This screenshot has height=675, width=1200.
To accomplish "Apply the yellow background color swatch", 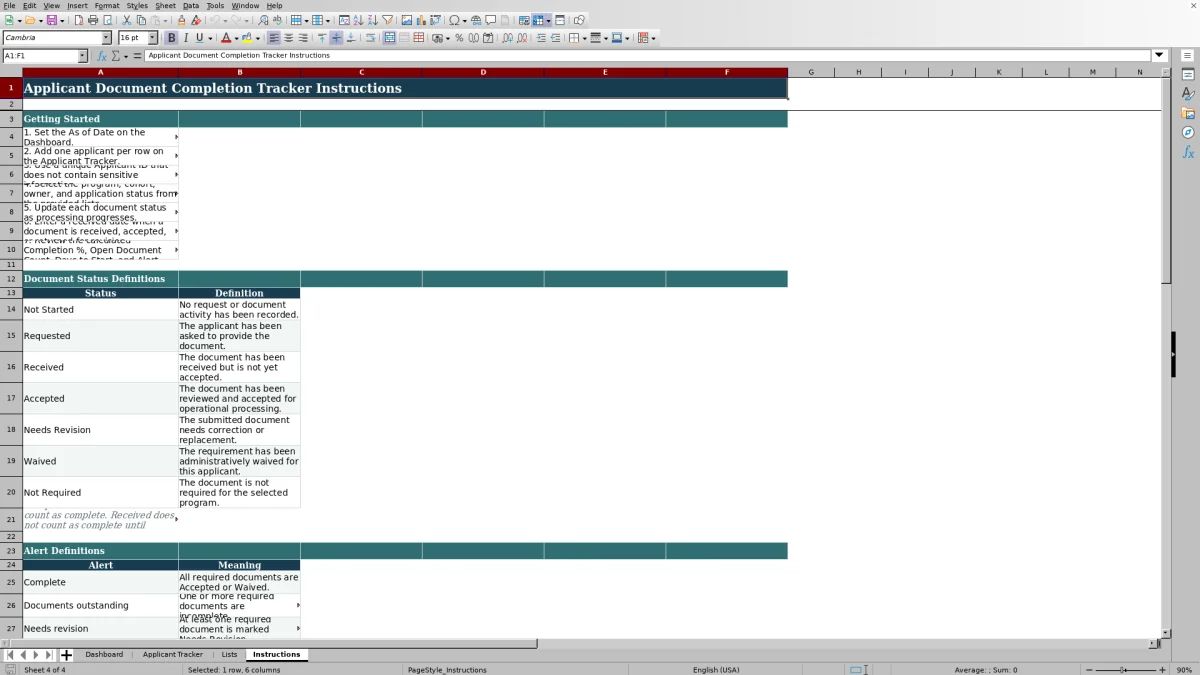I will tap(247, 38).
